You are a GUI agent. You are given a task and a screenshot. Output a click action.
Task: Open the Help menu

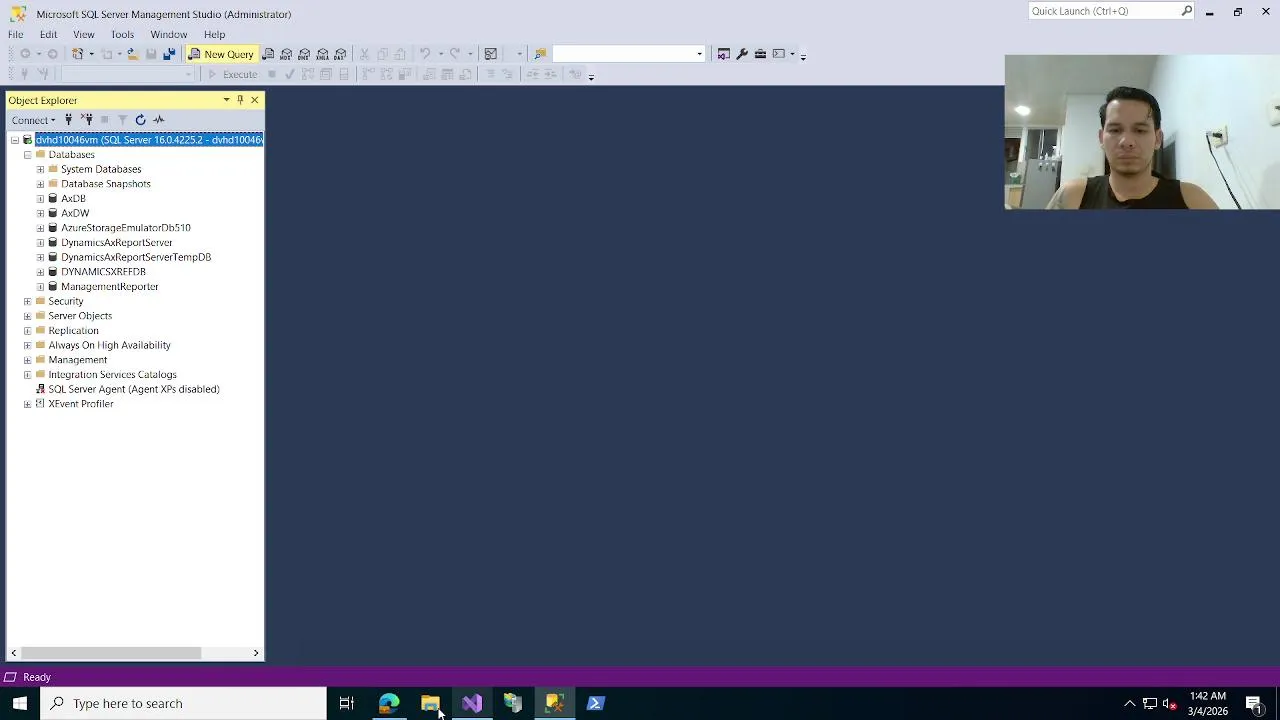click(214, 34)
